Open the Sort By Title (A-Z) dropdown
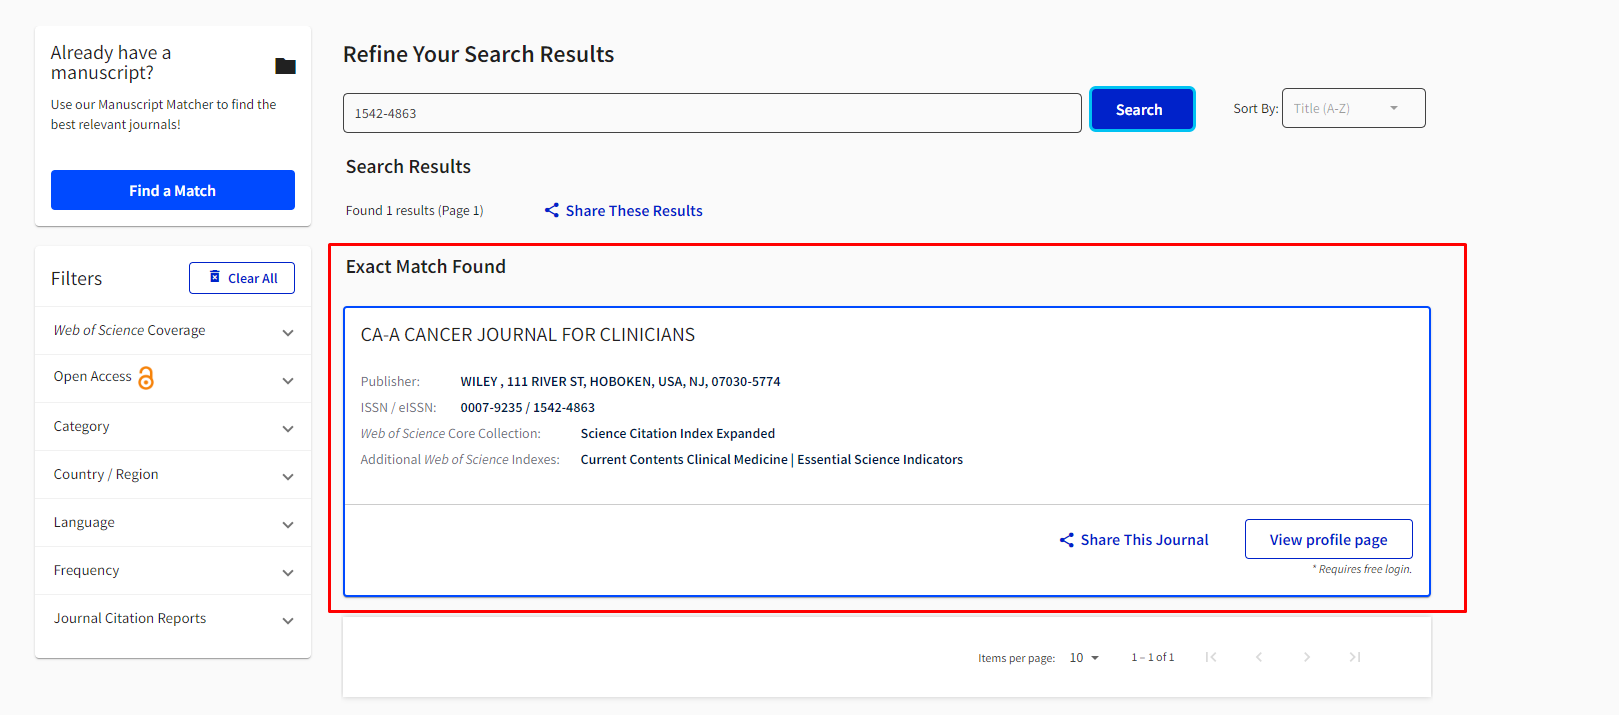1619x715 pixels. click(1353, 108)
